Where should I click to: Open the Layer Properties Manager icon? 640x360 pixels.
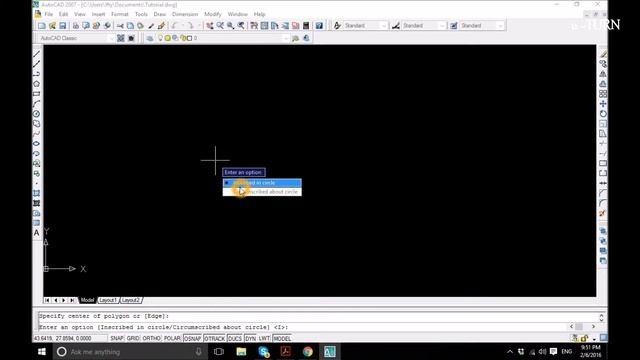pos(150,38)
